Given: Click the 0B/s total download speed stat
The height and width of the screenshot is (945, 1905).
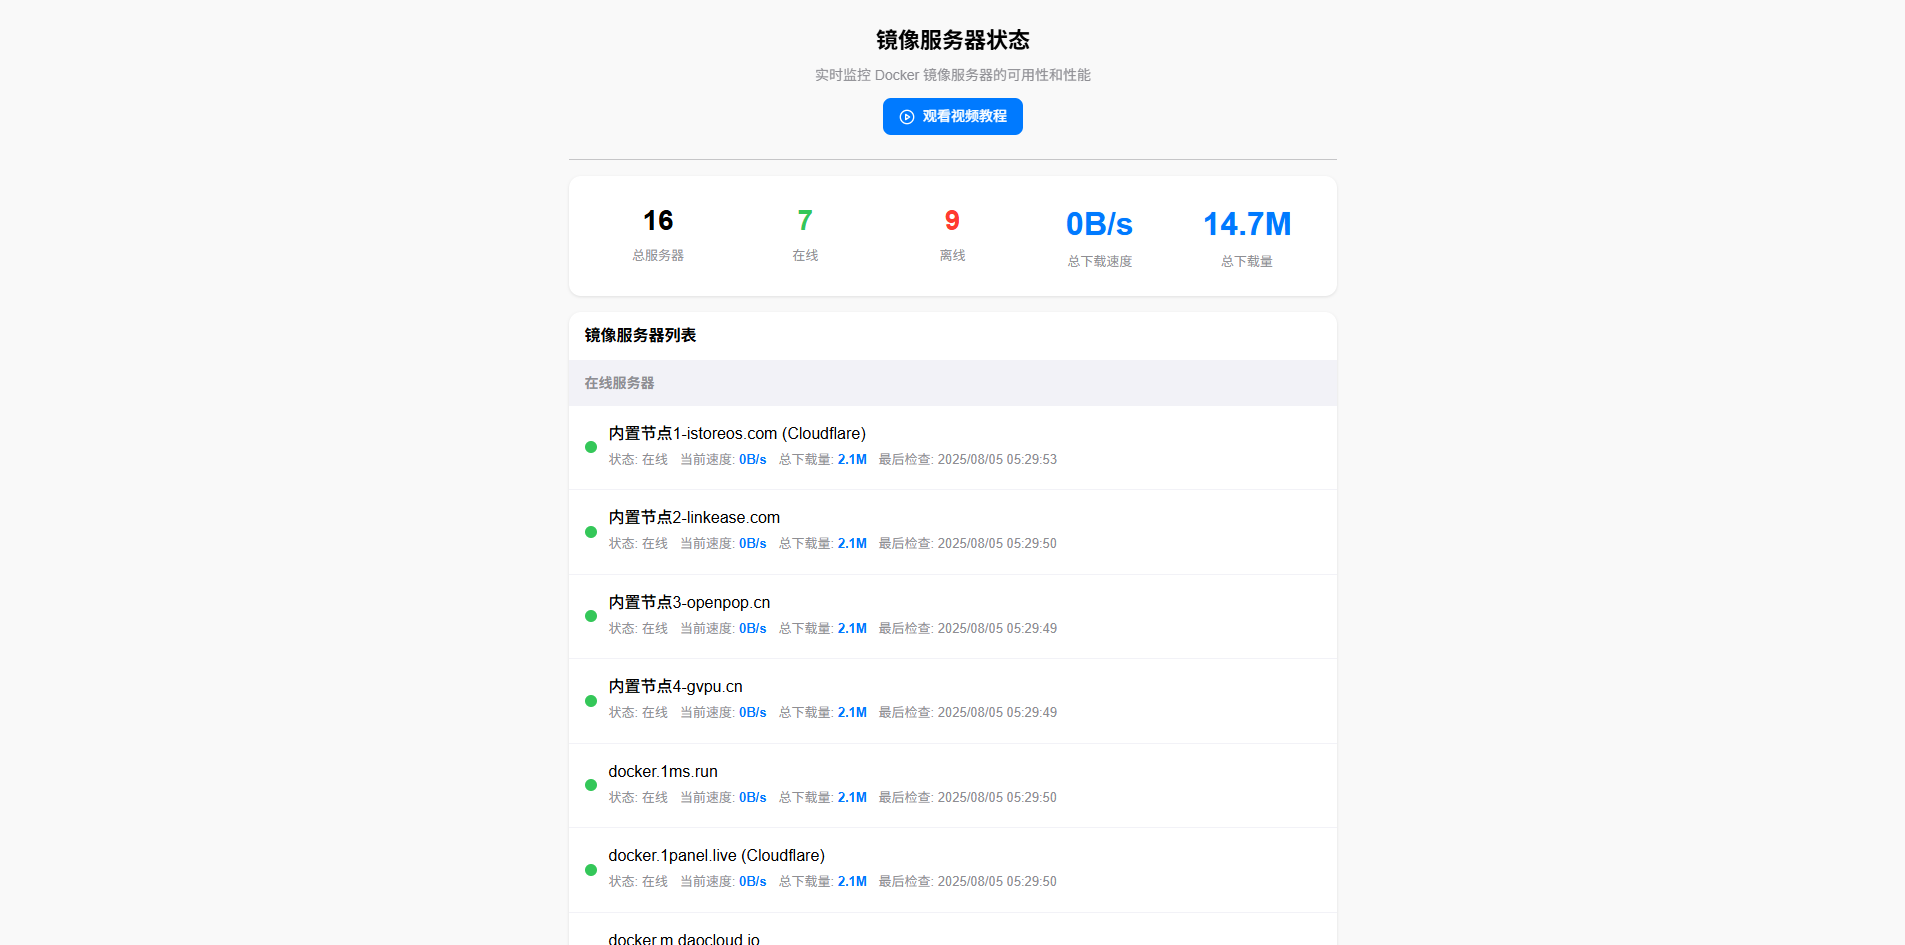Looking at the screenshot, I should [x=1099, y=224].
